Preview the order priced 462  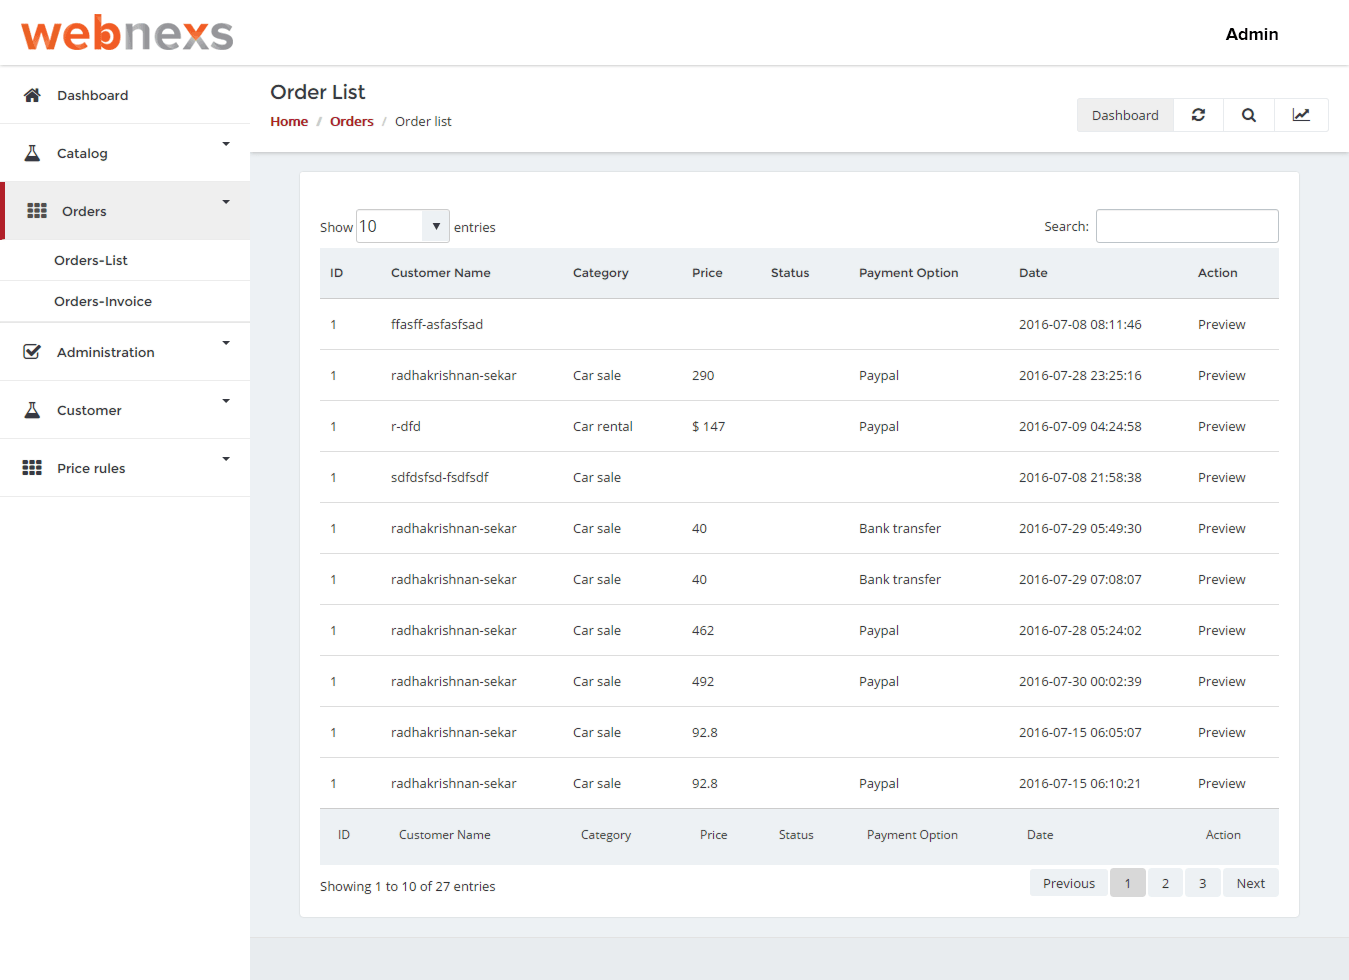(1222, 630)
